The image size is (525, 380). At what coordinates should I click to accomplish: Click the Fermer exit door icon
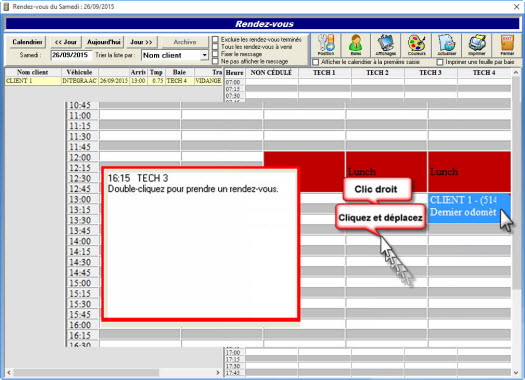pos(507,45)
